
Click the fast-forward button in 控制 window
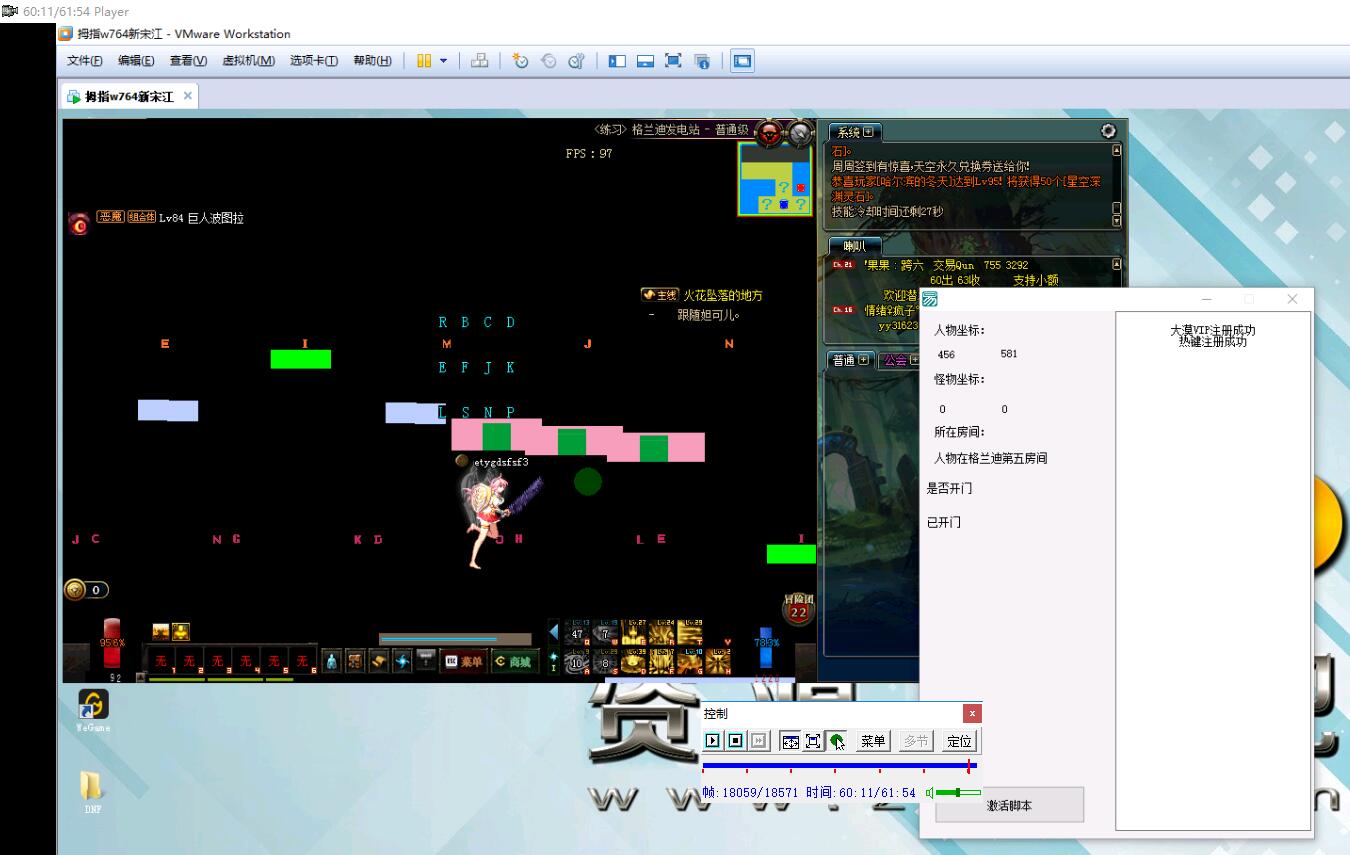(x=759, y=741)
